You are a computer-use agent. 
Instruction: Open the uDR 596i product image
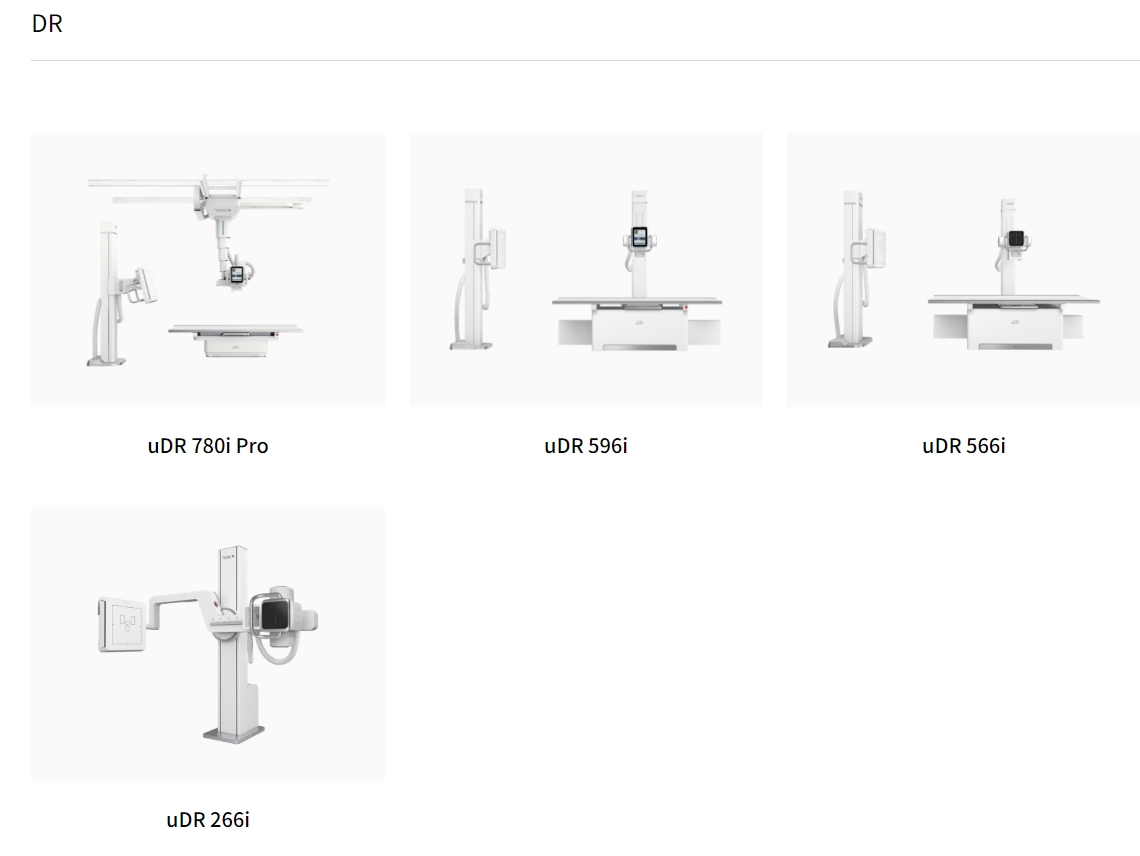pos(586,270)
